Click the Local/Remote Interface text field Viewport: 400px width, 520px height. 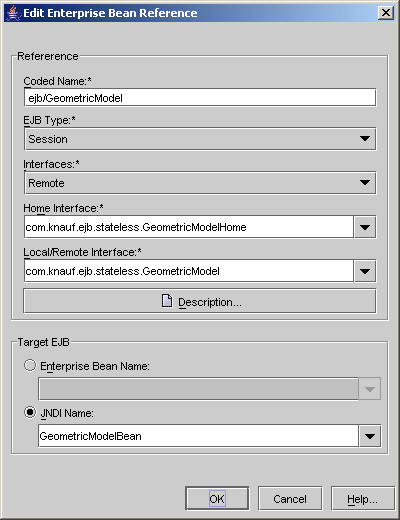pos(189,271)
